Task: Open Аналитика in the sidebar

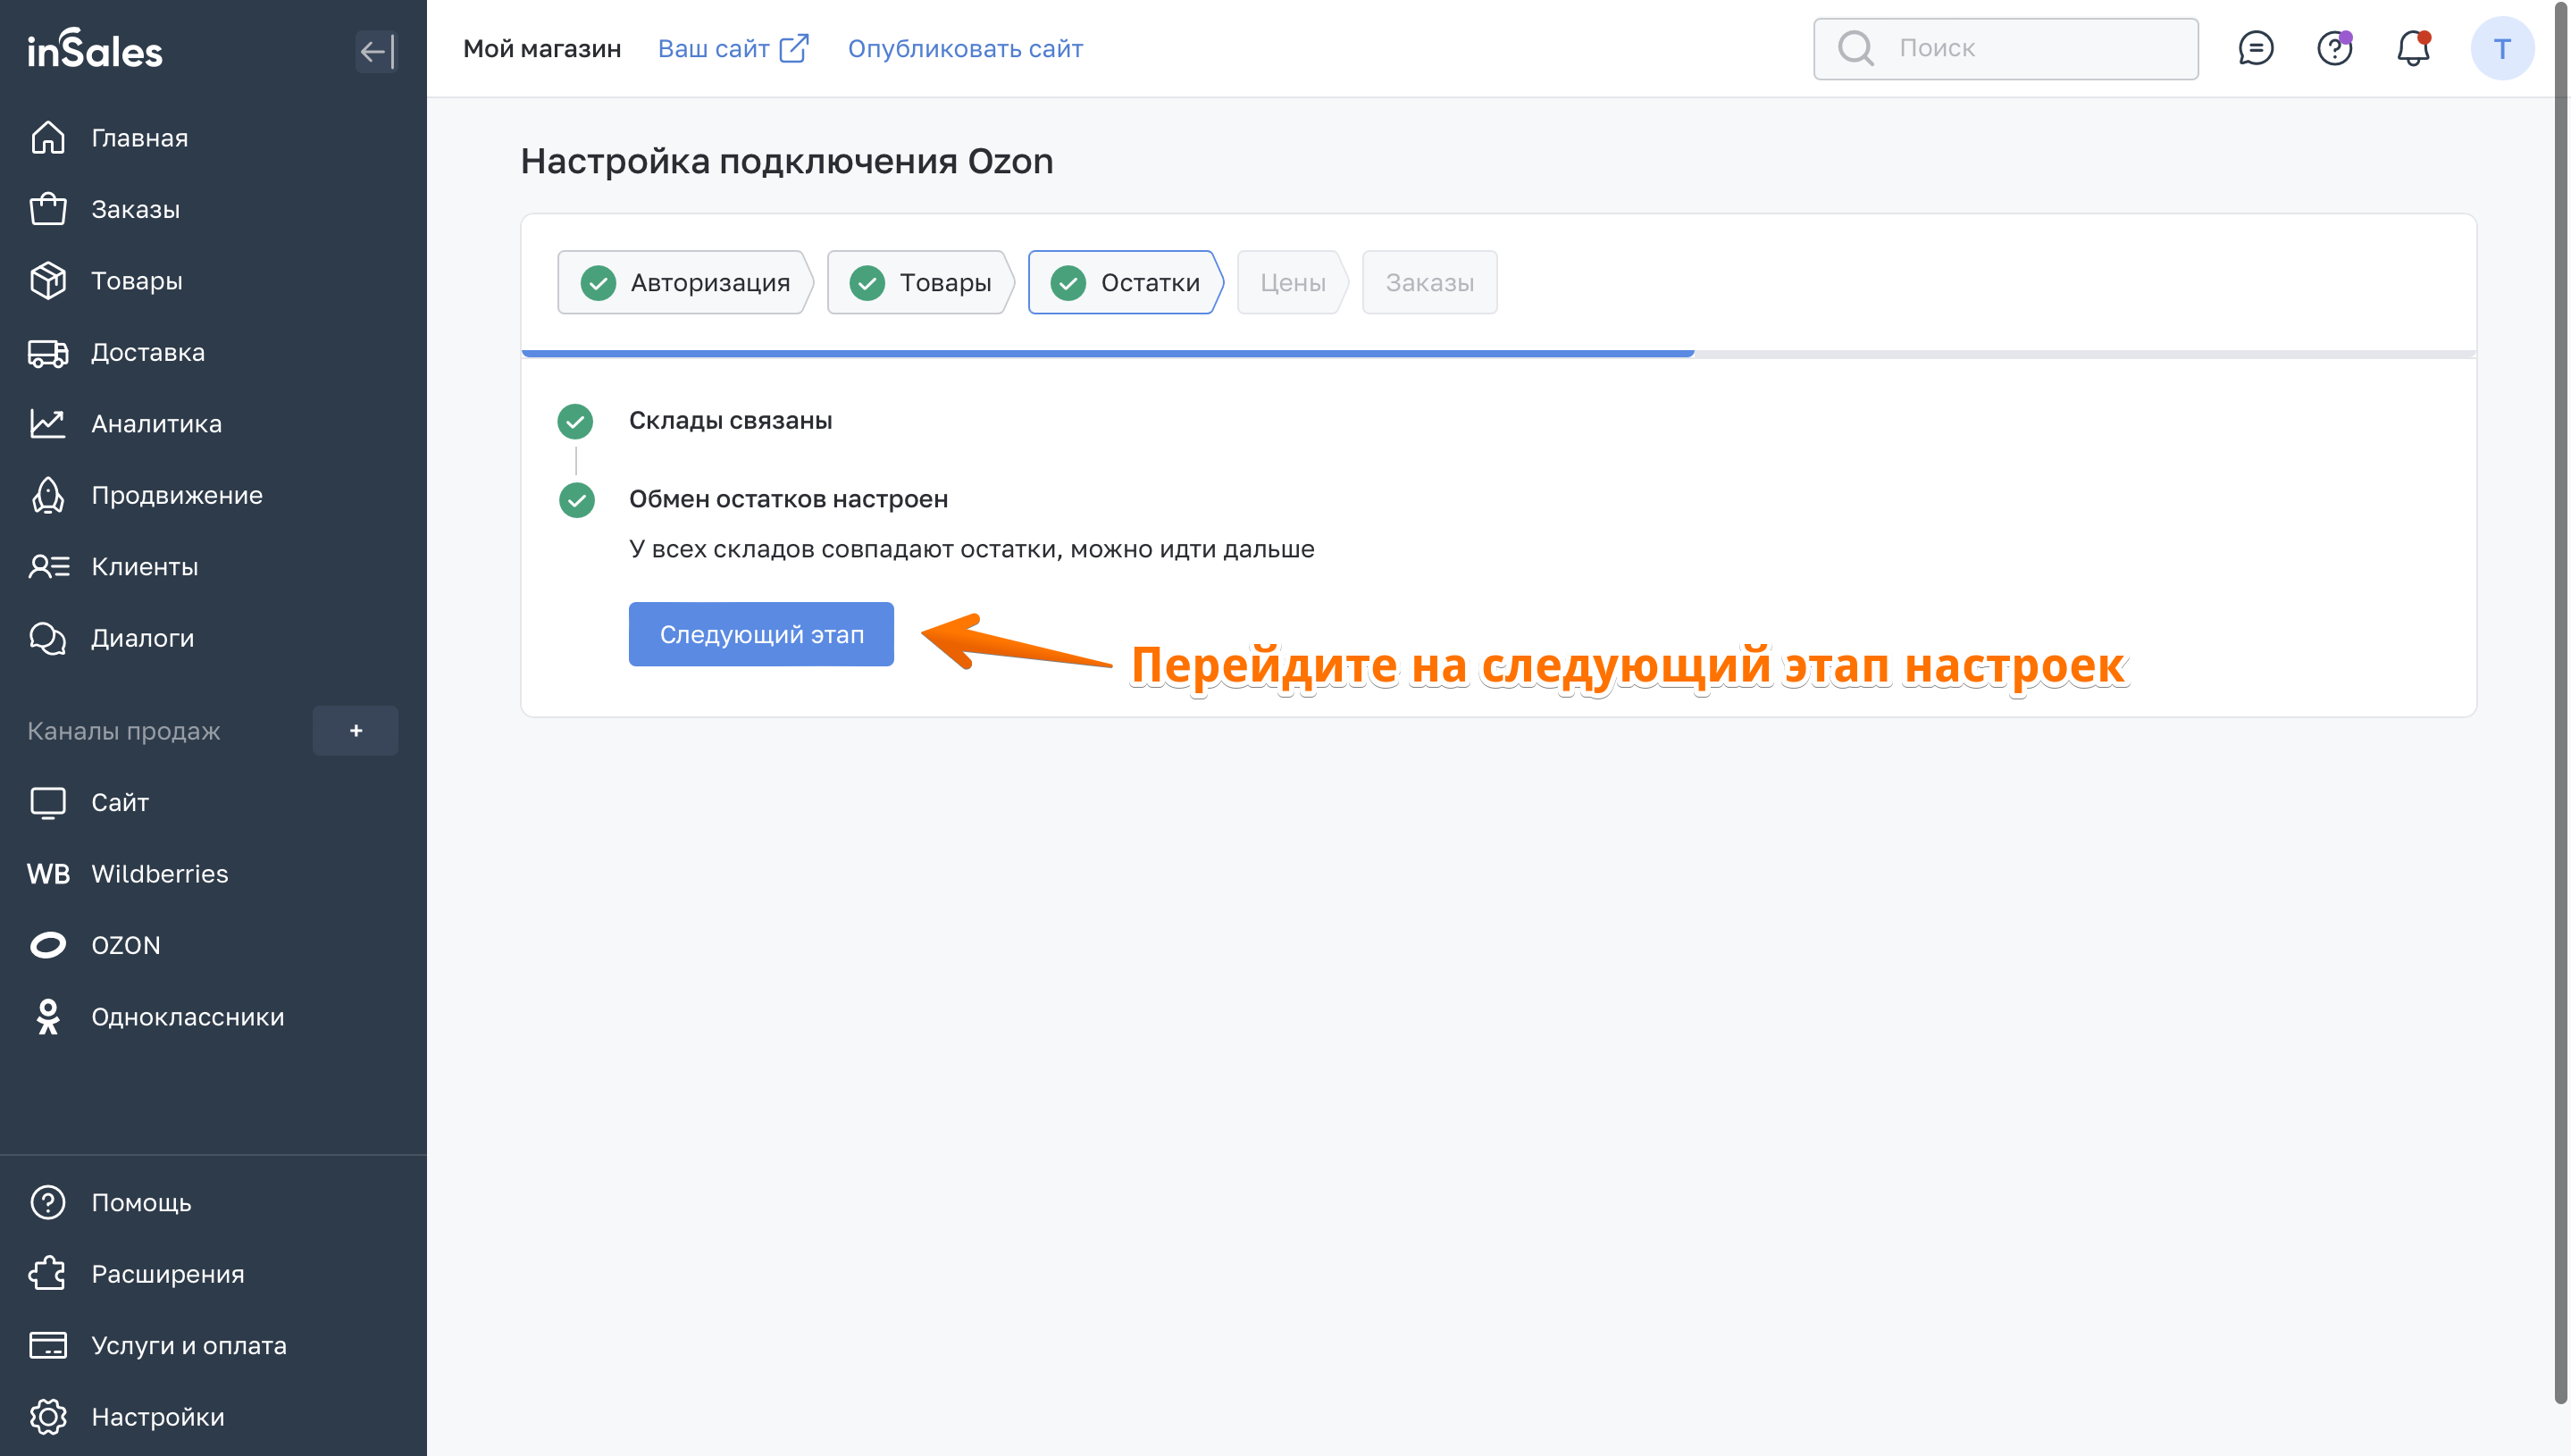Action: click(x=156, y=424)
